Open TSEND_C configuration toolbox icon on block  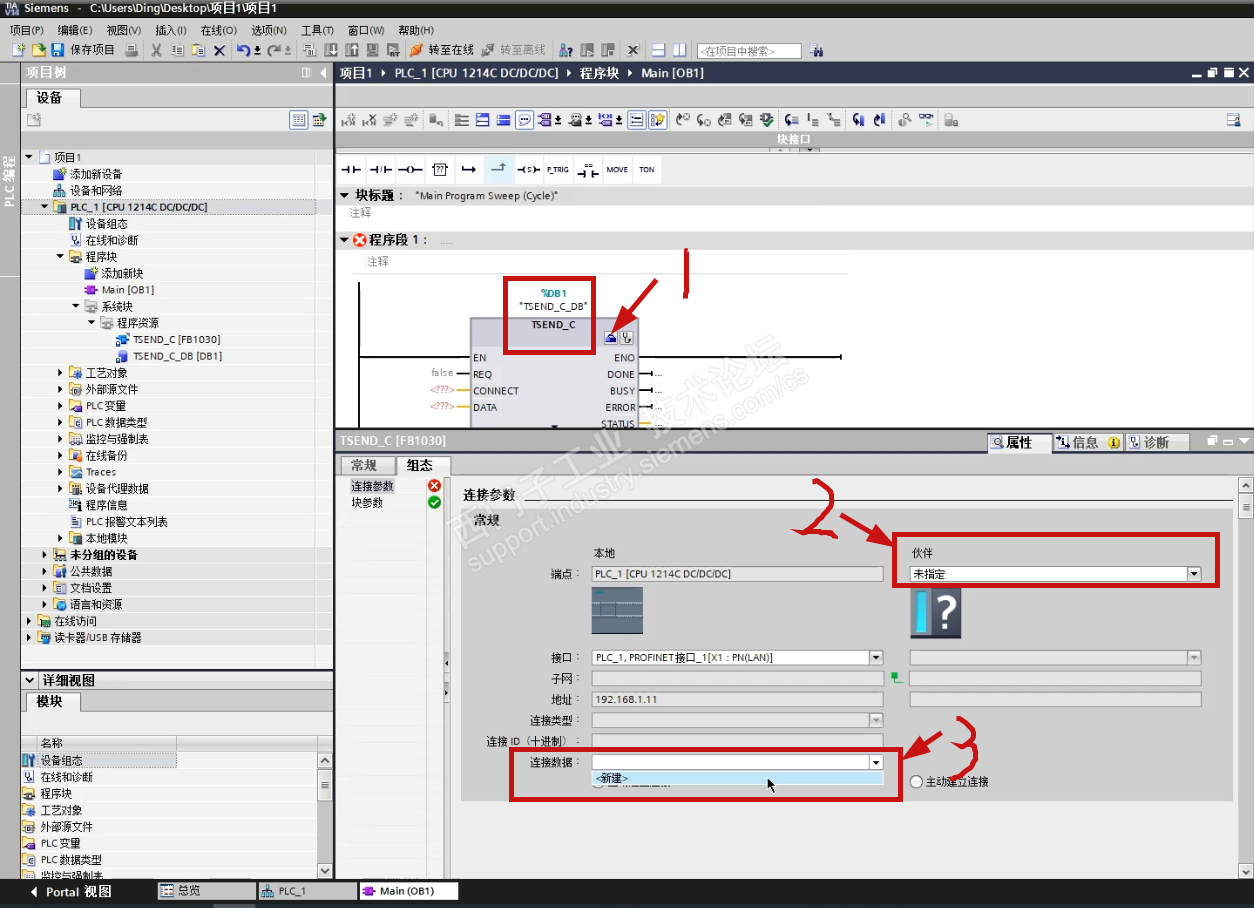pos(611,338)
